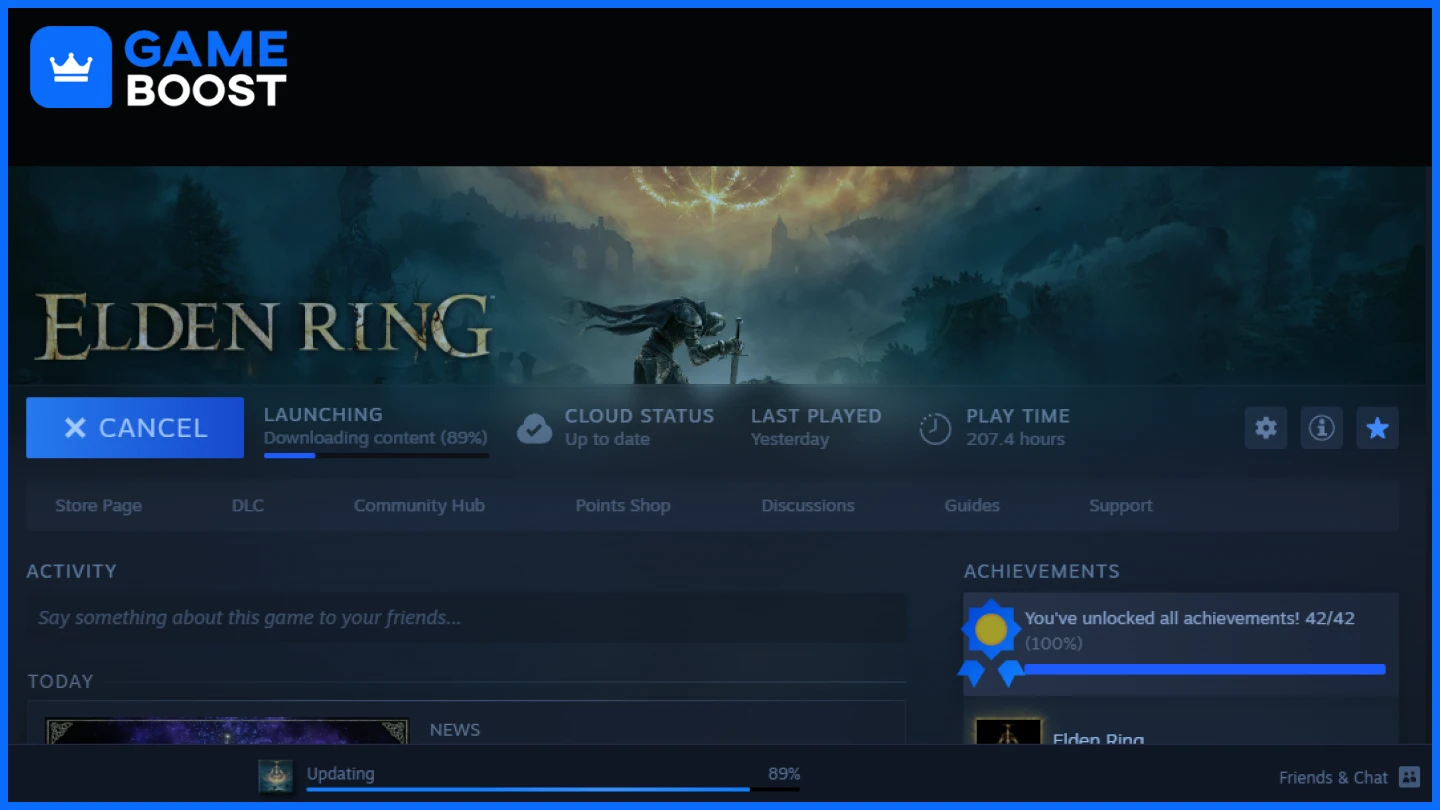
Task: Click the play time clock icon
Action: [935, 429]
